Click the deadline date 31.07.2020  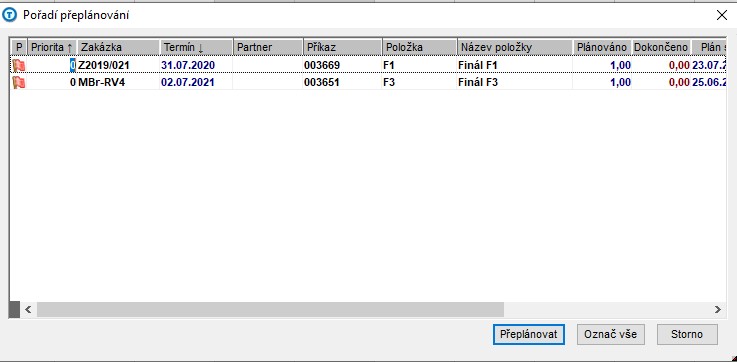tap(188, 65)
